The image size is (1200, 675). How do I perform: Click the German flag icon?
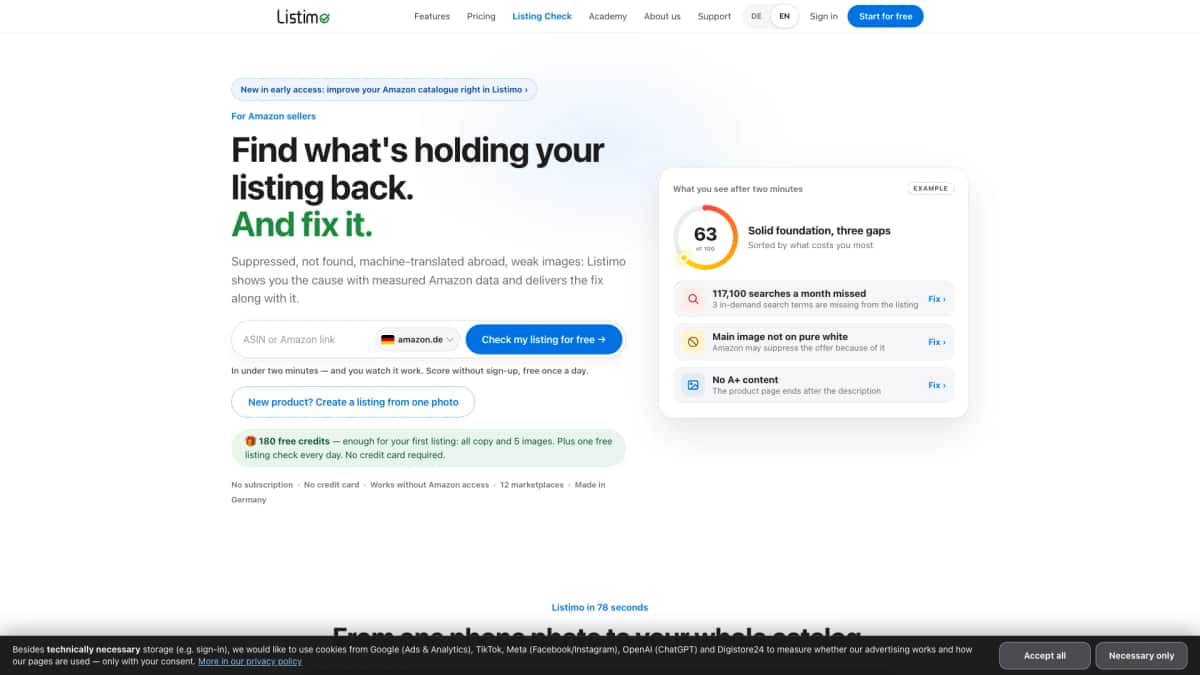click(x=388, y=340)
